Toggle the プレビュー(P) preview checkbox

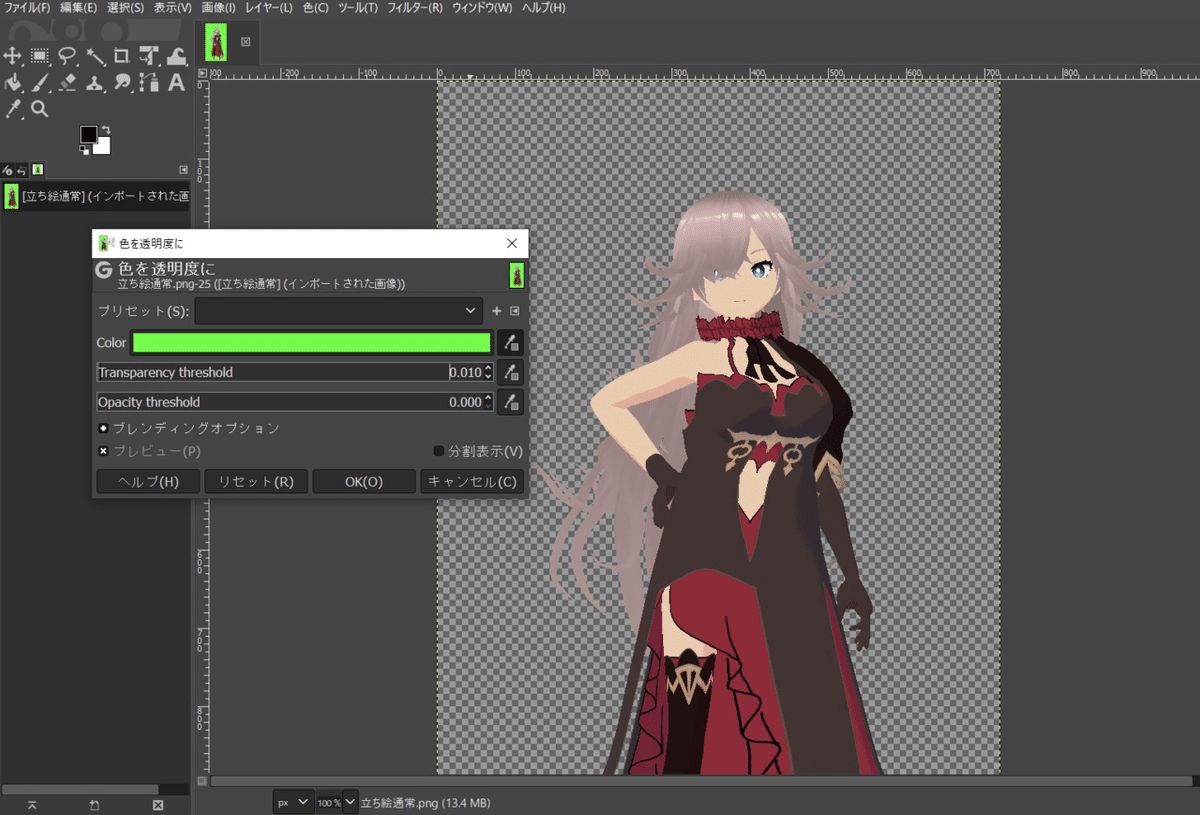pyautogui.click(x=150, y=451)
